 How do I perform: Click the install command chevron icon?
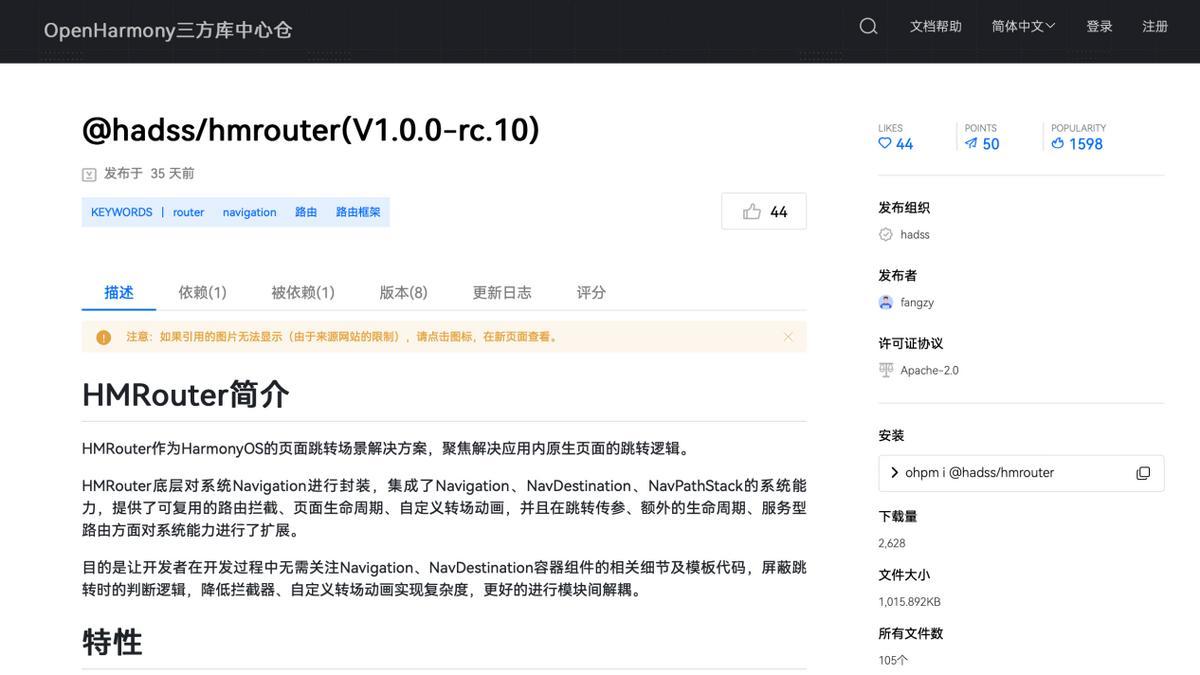(894, 473)
